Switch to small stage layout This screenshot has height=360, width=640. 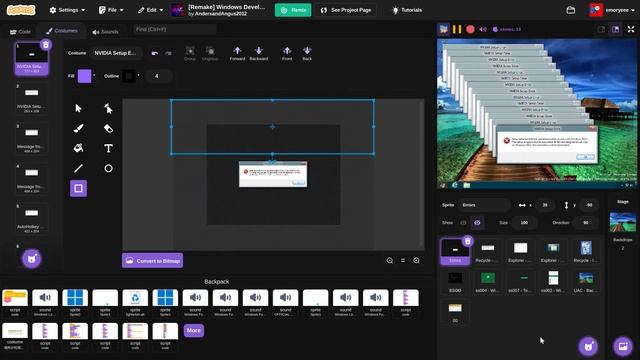(x=601, y=29)
